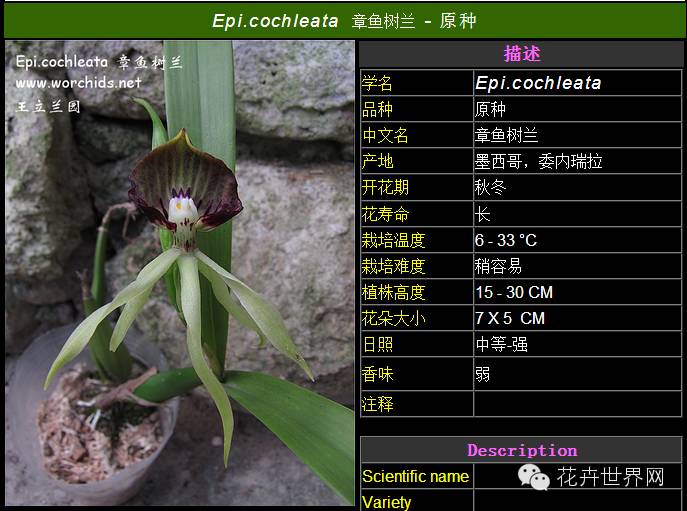Select the 花朵大小 row label
Image resolution: width=687 pixels, height=511 pixels.
coord(393,318)
